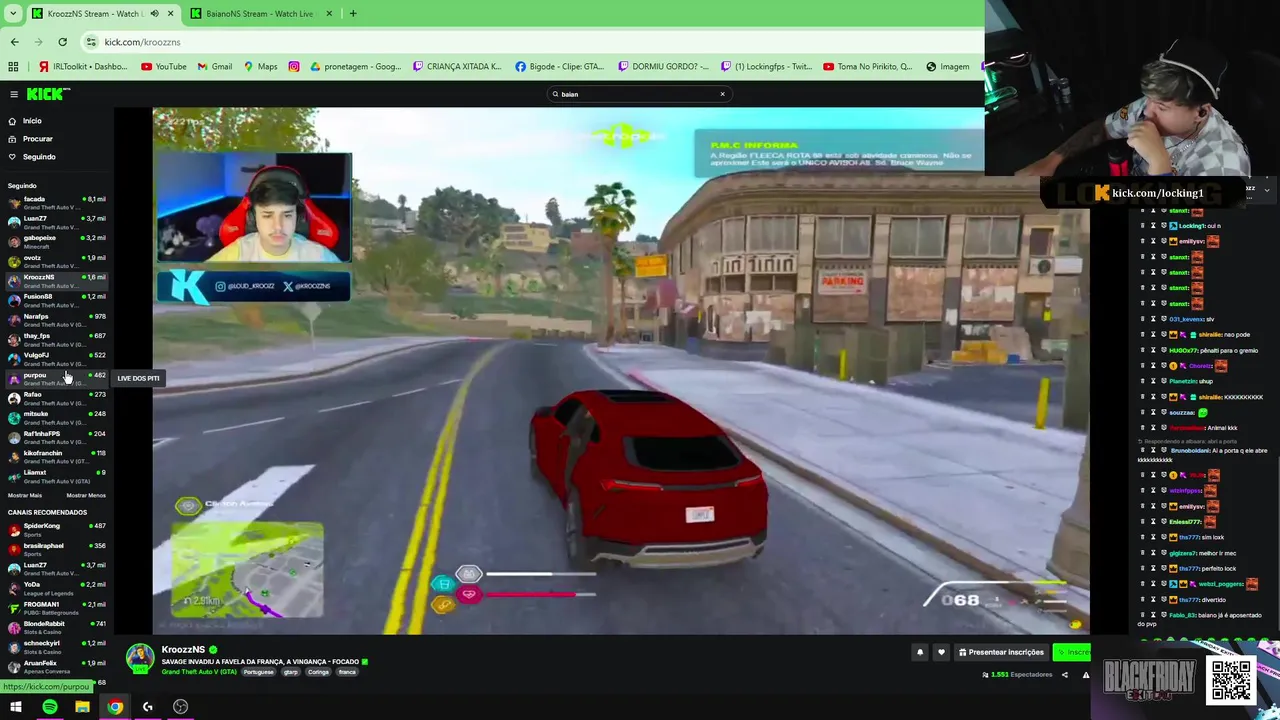The height and width of the screenshot is (720, 1280).
Task: Share the stream via share icon
Action: 1064,675
